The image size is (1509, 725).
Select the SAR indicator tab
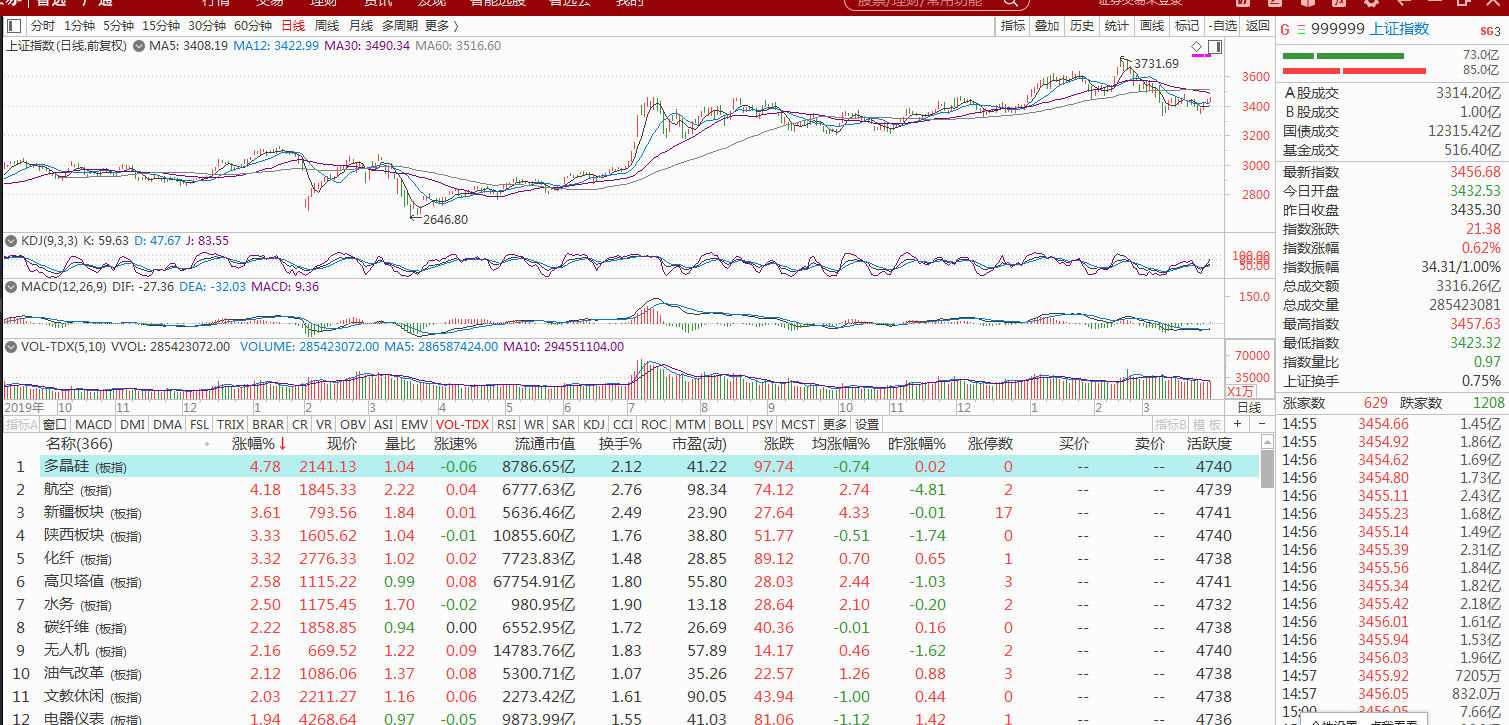[x=564, y=424]
